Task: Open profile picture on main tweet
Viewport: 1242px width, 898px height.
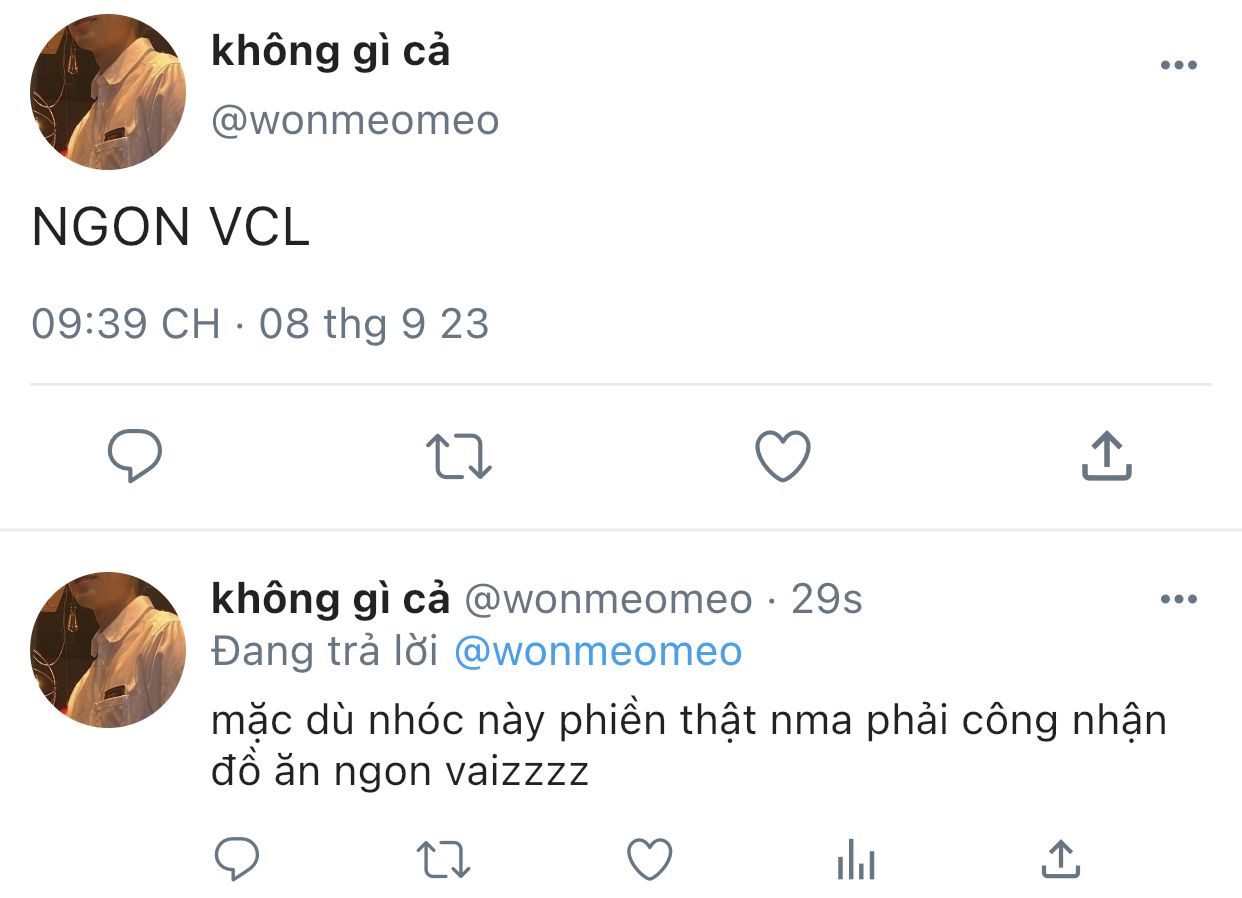Action: (x=108, y=92)
